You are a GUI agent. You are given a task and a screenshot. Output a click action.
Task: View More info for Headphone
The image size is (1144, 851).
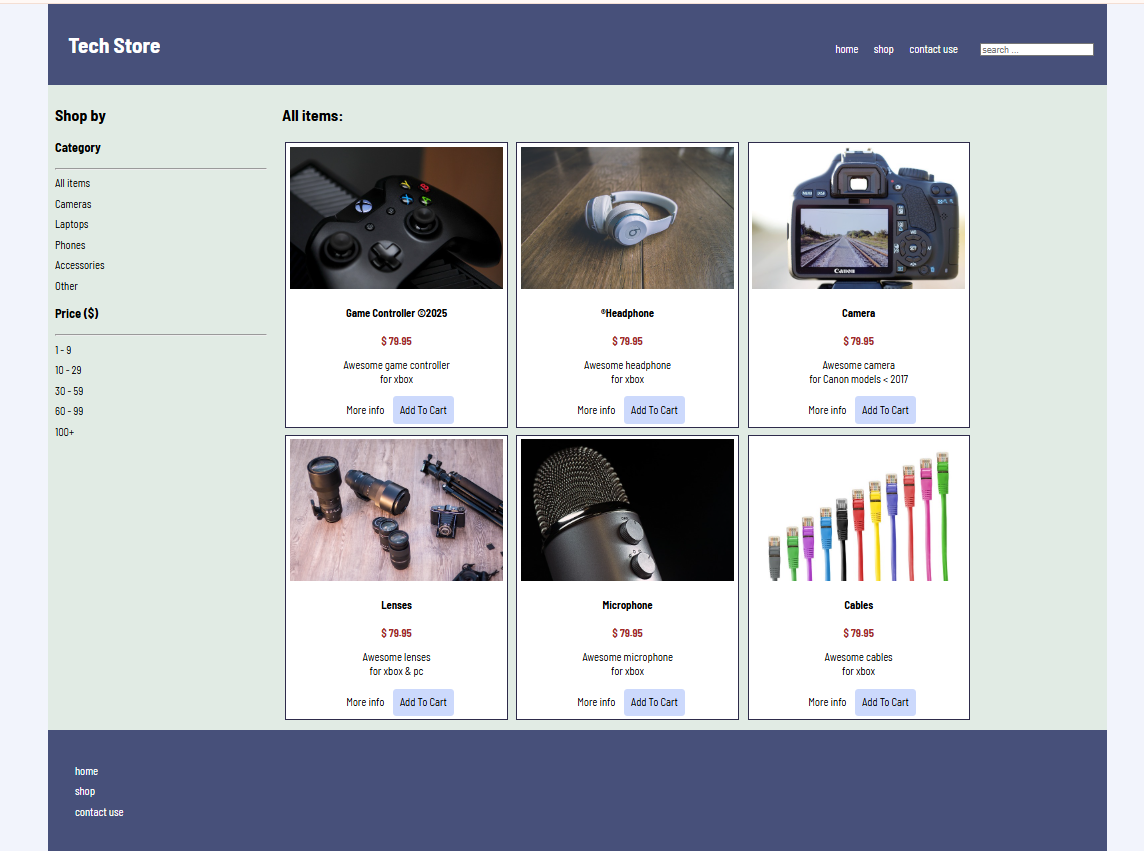tap(596, 410)
